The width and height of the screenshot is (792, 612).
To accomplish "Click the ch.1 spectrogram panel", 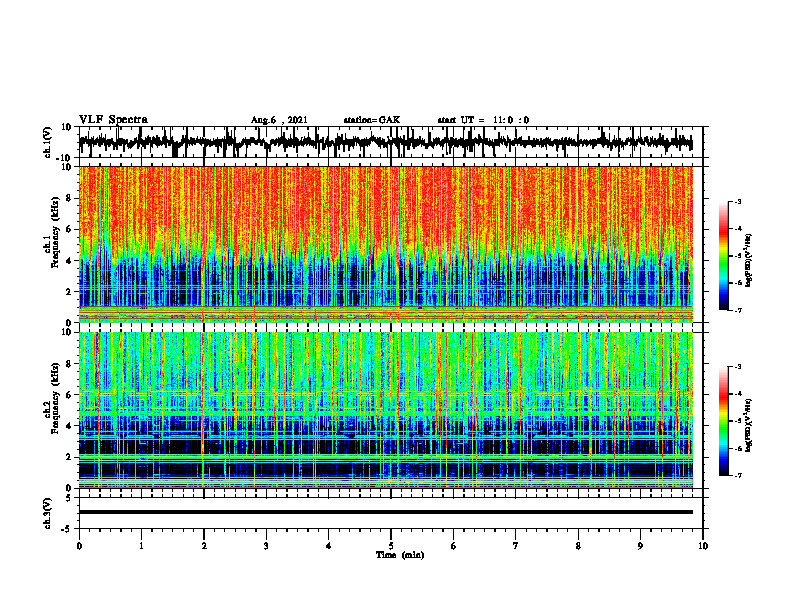I will pos(385,244).
